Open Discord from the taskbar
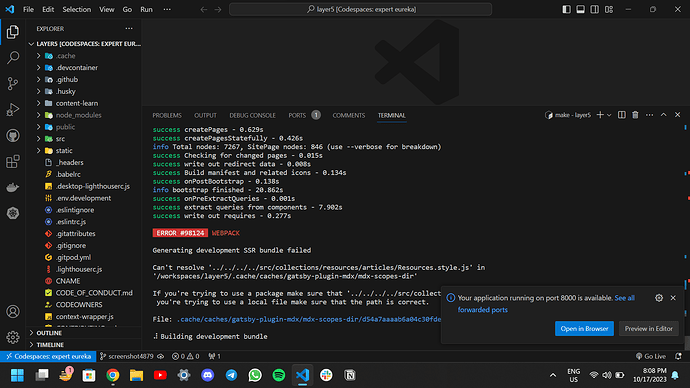690x388 pixels. pos(207,375)
